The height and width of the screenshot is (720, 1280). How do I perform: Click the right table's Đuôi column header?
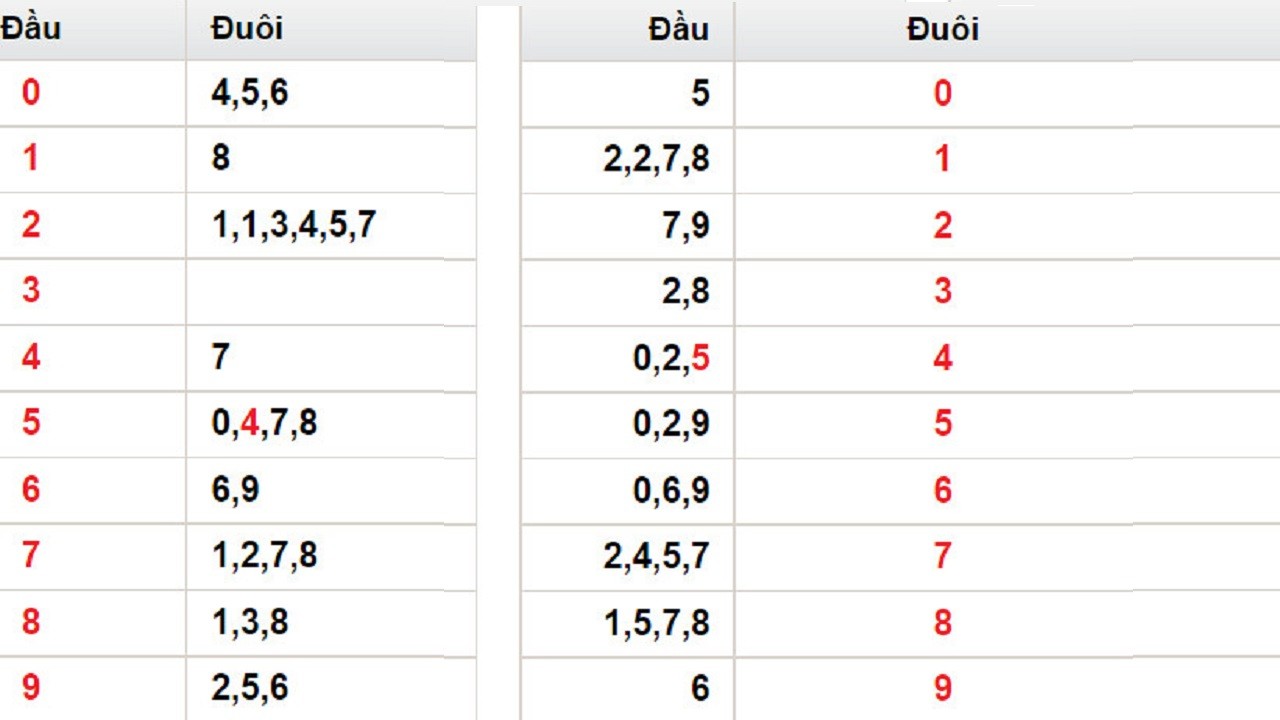point(942,30)
